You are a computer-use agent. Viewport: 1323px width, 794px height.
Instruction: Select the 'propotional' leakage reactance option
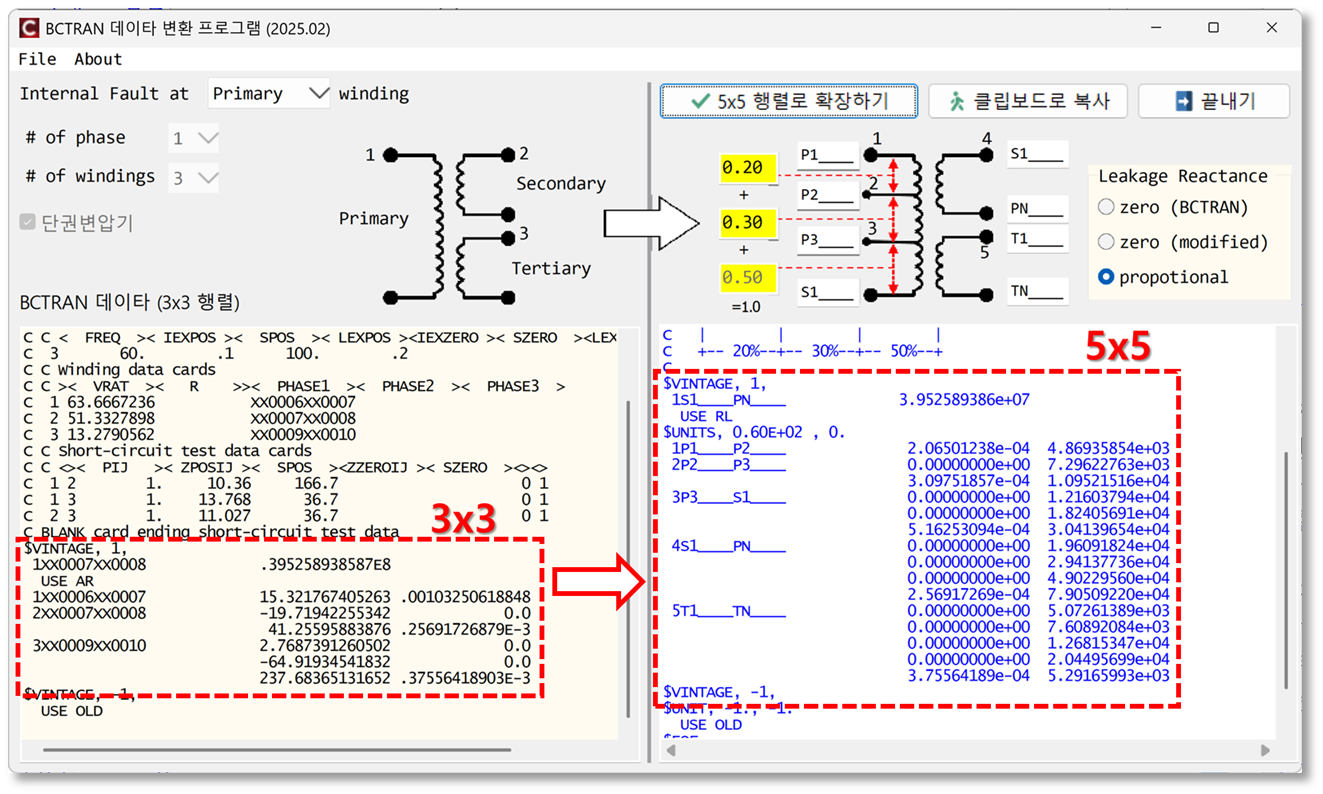click(x=1163, y=277)
